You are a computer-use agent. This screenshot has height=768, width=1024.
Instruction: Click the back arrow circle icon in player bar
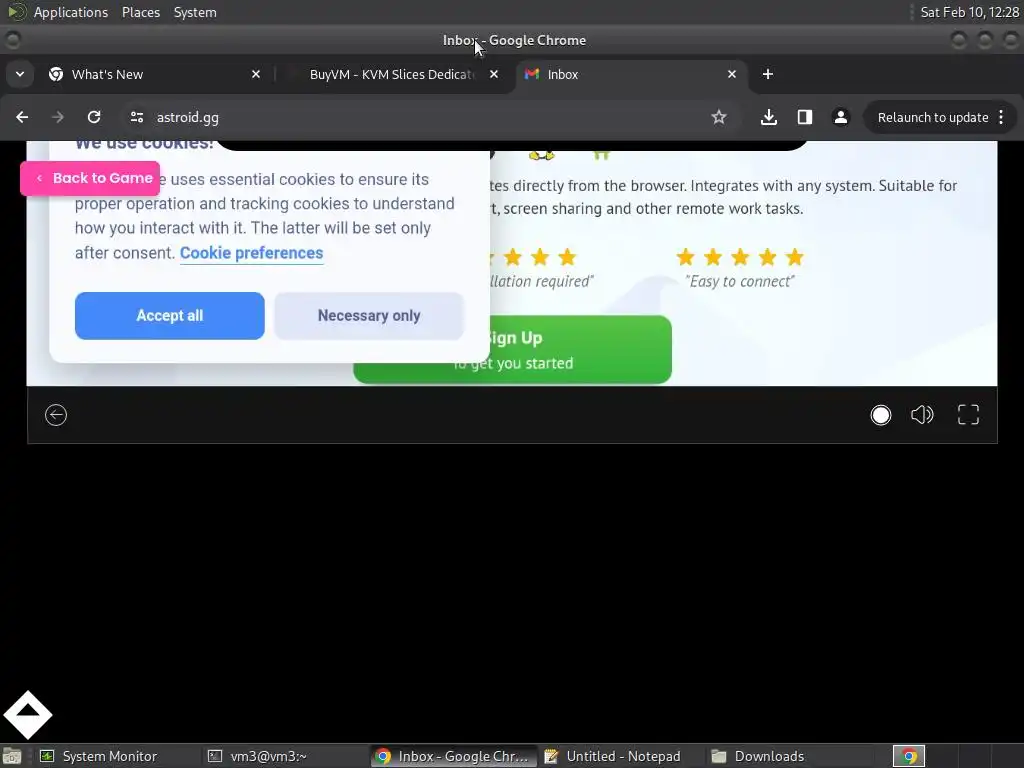tap(56, 415)
